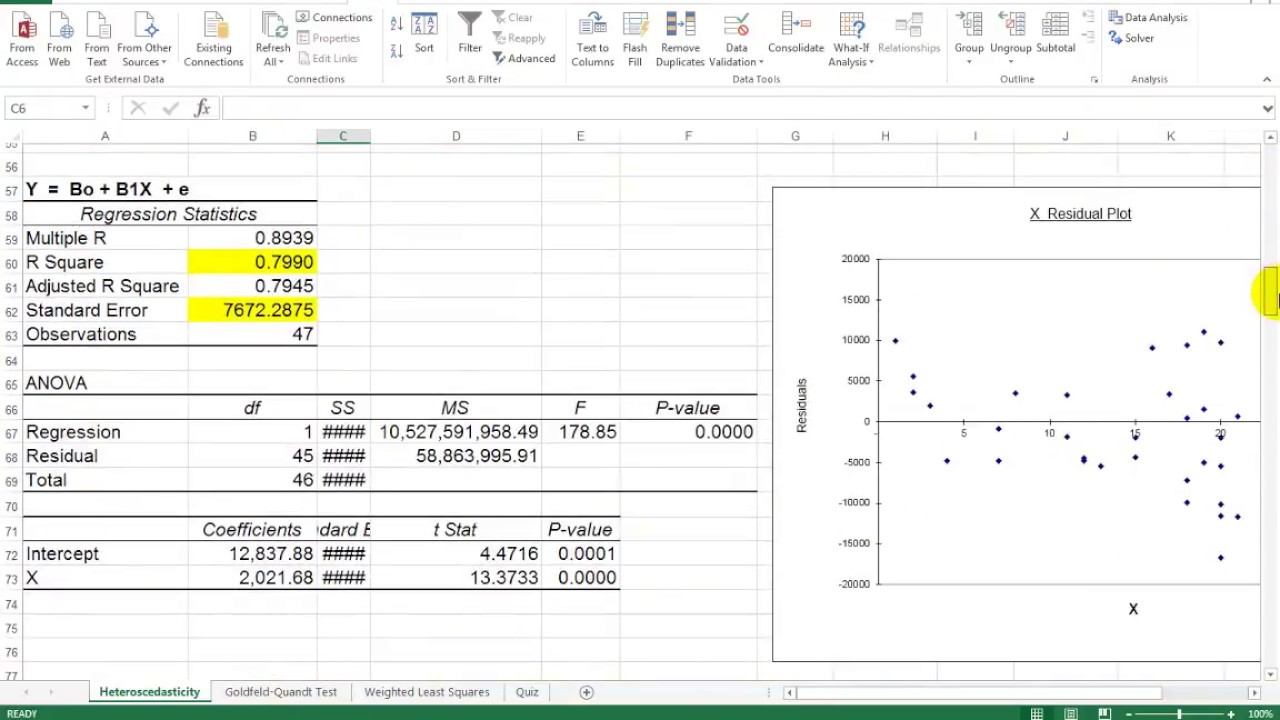Image resolution: width=1280 pixels, height=720 pixels.
Task: Collapse the ribbon
Action: (1268, 79)
